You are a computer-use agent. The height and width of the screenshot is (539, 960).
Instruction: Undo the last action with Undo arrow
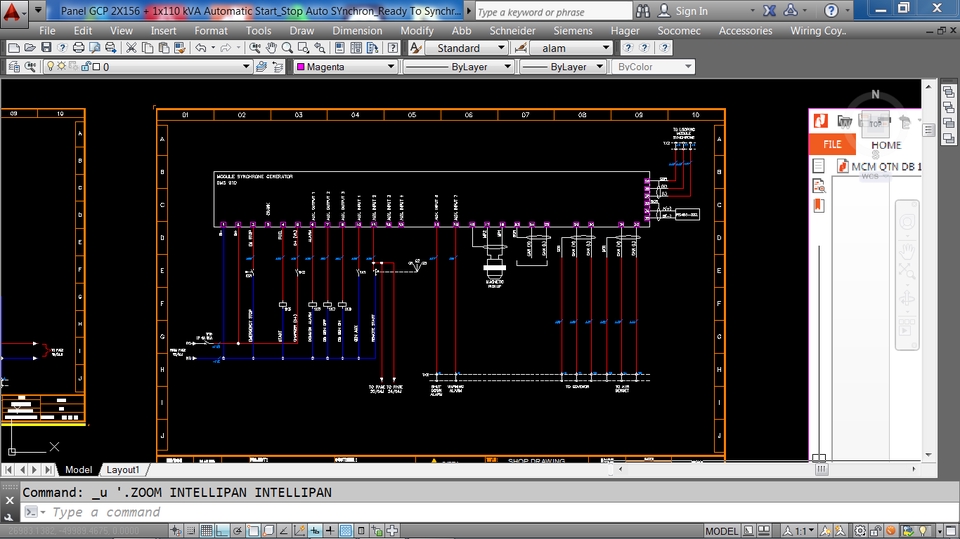[x=200, y=48]
